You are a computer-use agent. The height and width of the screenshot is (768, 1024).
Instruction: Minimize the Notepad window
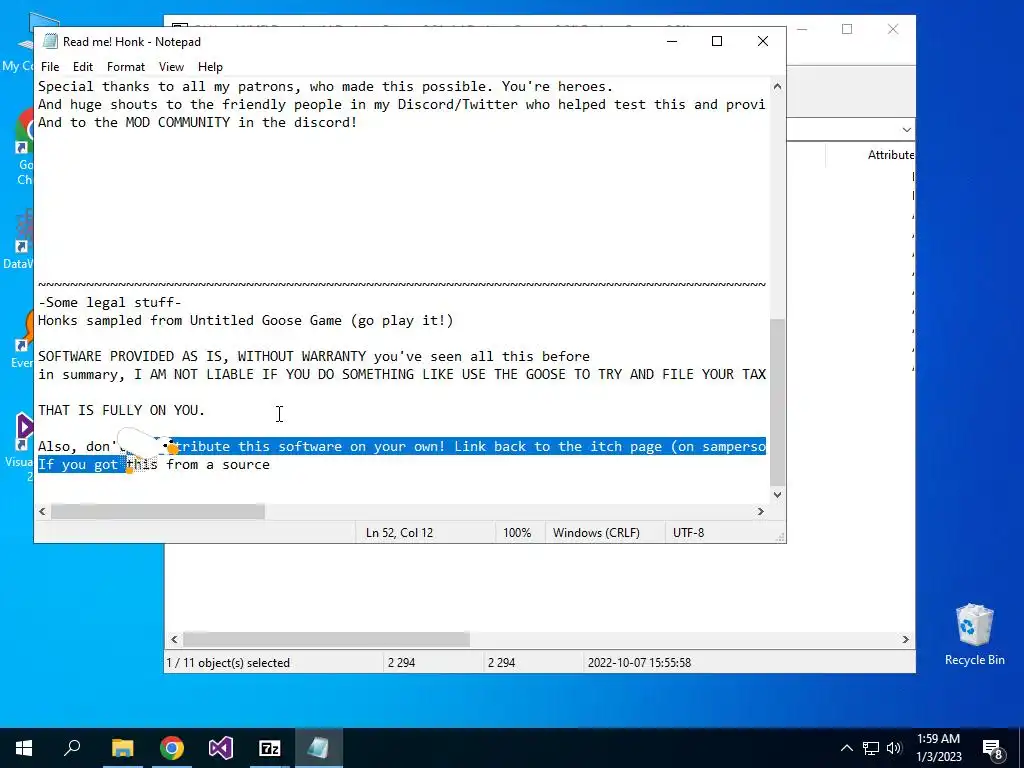pyautogui.click(x=671, y=41)
